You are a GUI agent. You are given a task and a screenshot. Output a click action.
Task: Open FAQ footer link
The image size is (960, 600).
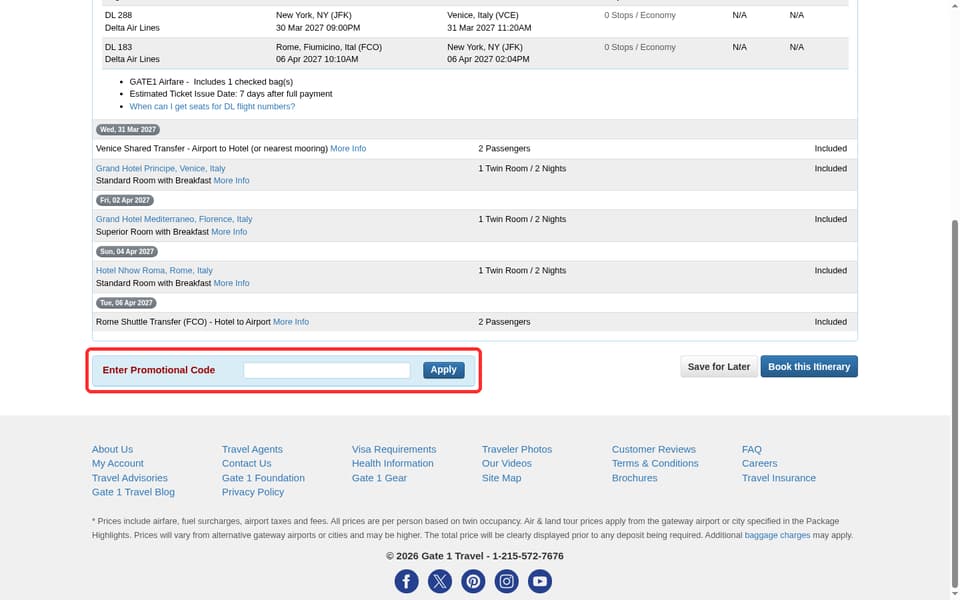click(752, 449)
